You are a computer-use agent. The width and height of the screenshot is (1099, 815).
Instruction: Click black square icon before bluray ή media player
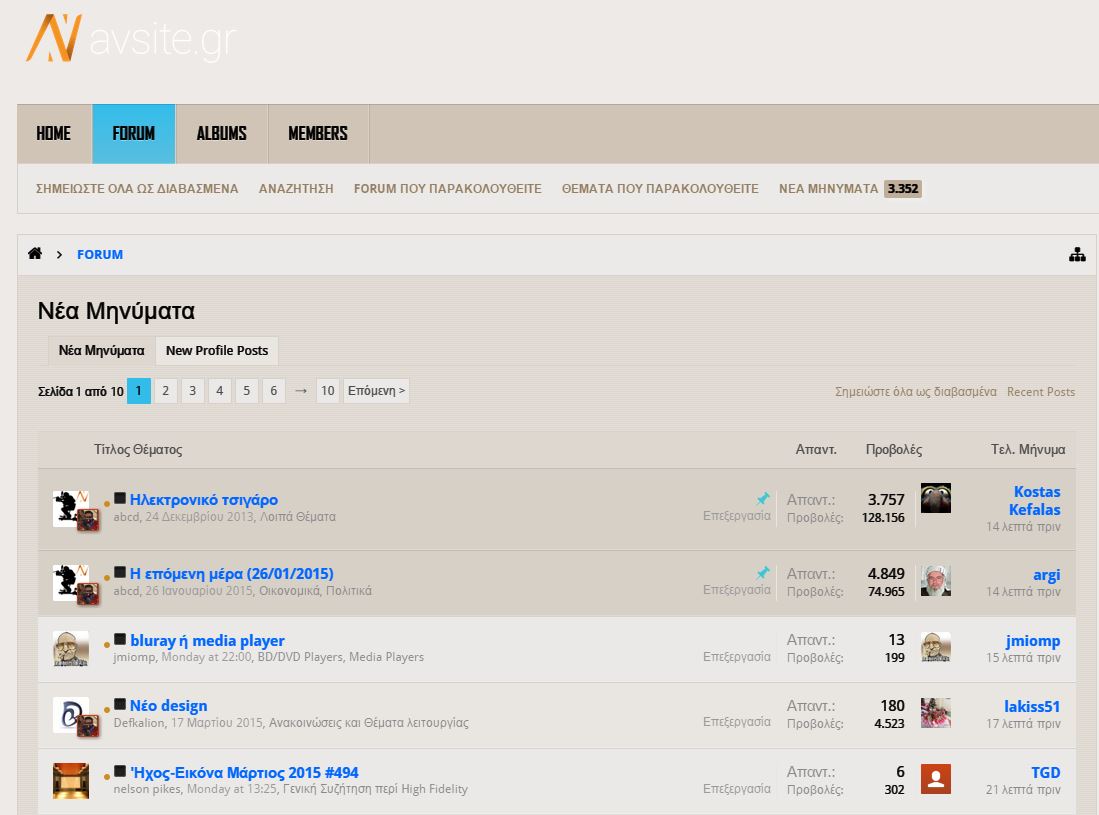click(x=120, y=639)
